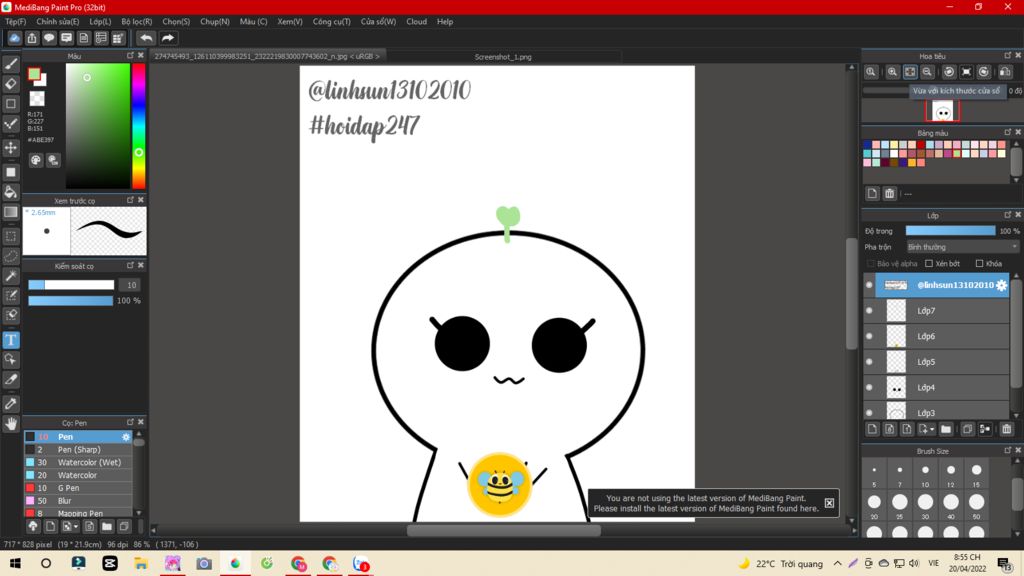Dismiss the MediaBang update notification
Screen dimensions: 1024x576
[x=829, y=503]
